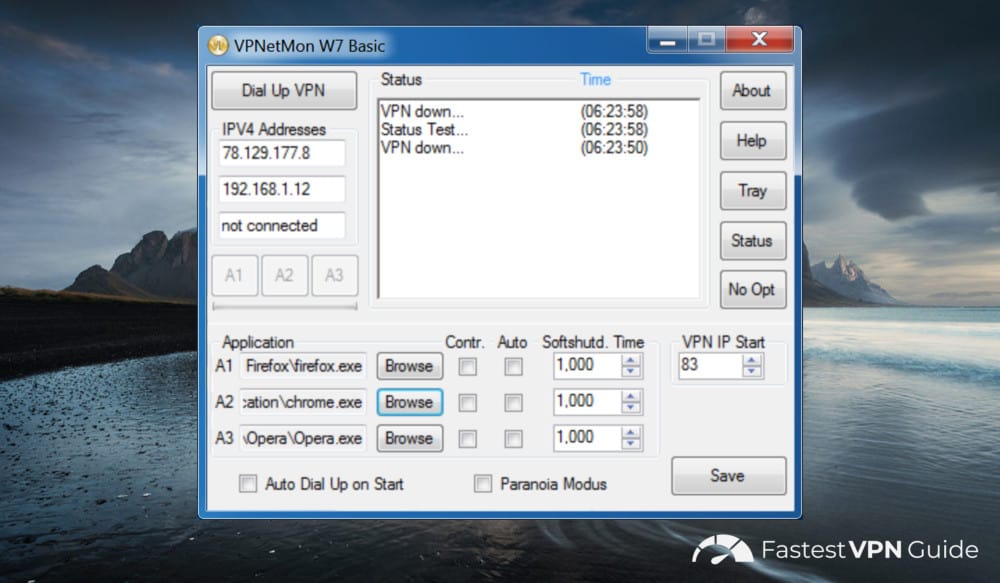Viewport: 1000px width, 583px height.
Task: Enable Contr. checkbox for A1 Firefox
Action: pos(467,367)
